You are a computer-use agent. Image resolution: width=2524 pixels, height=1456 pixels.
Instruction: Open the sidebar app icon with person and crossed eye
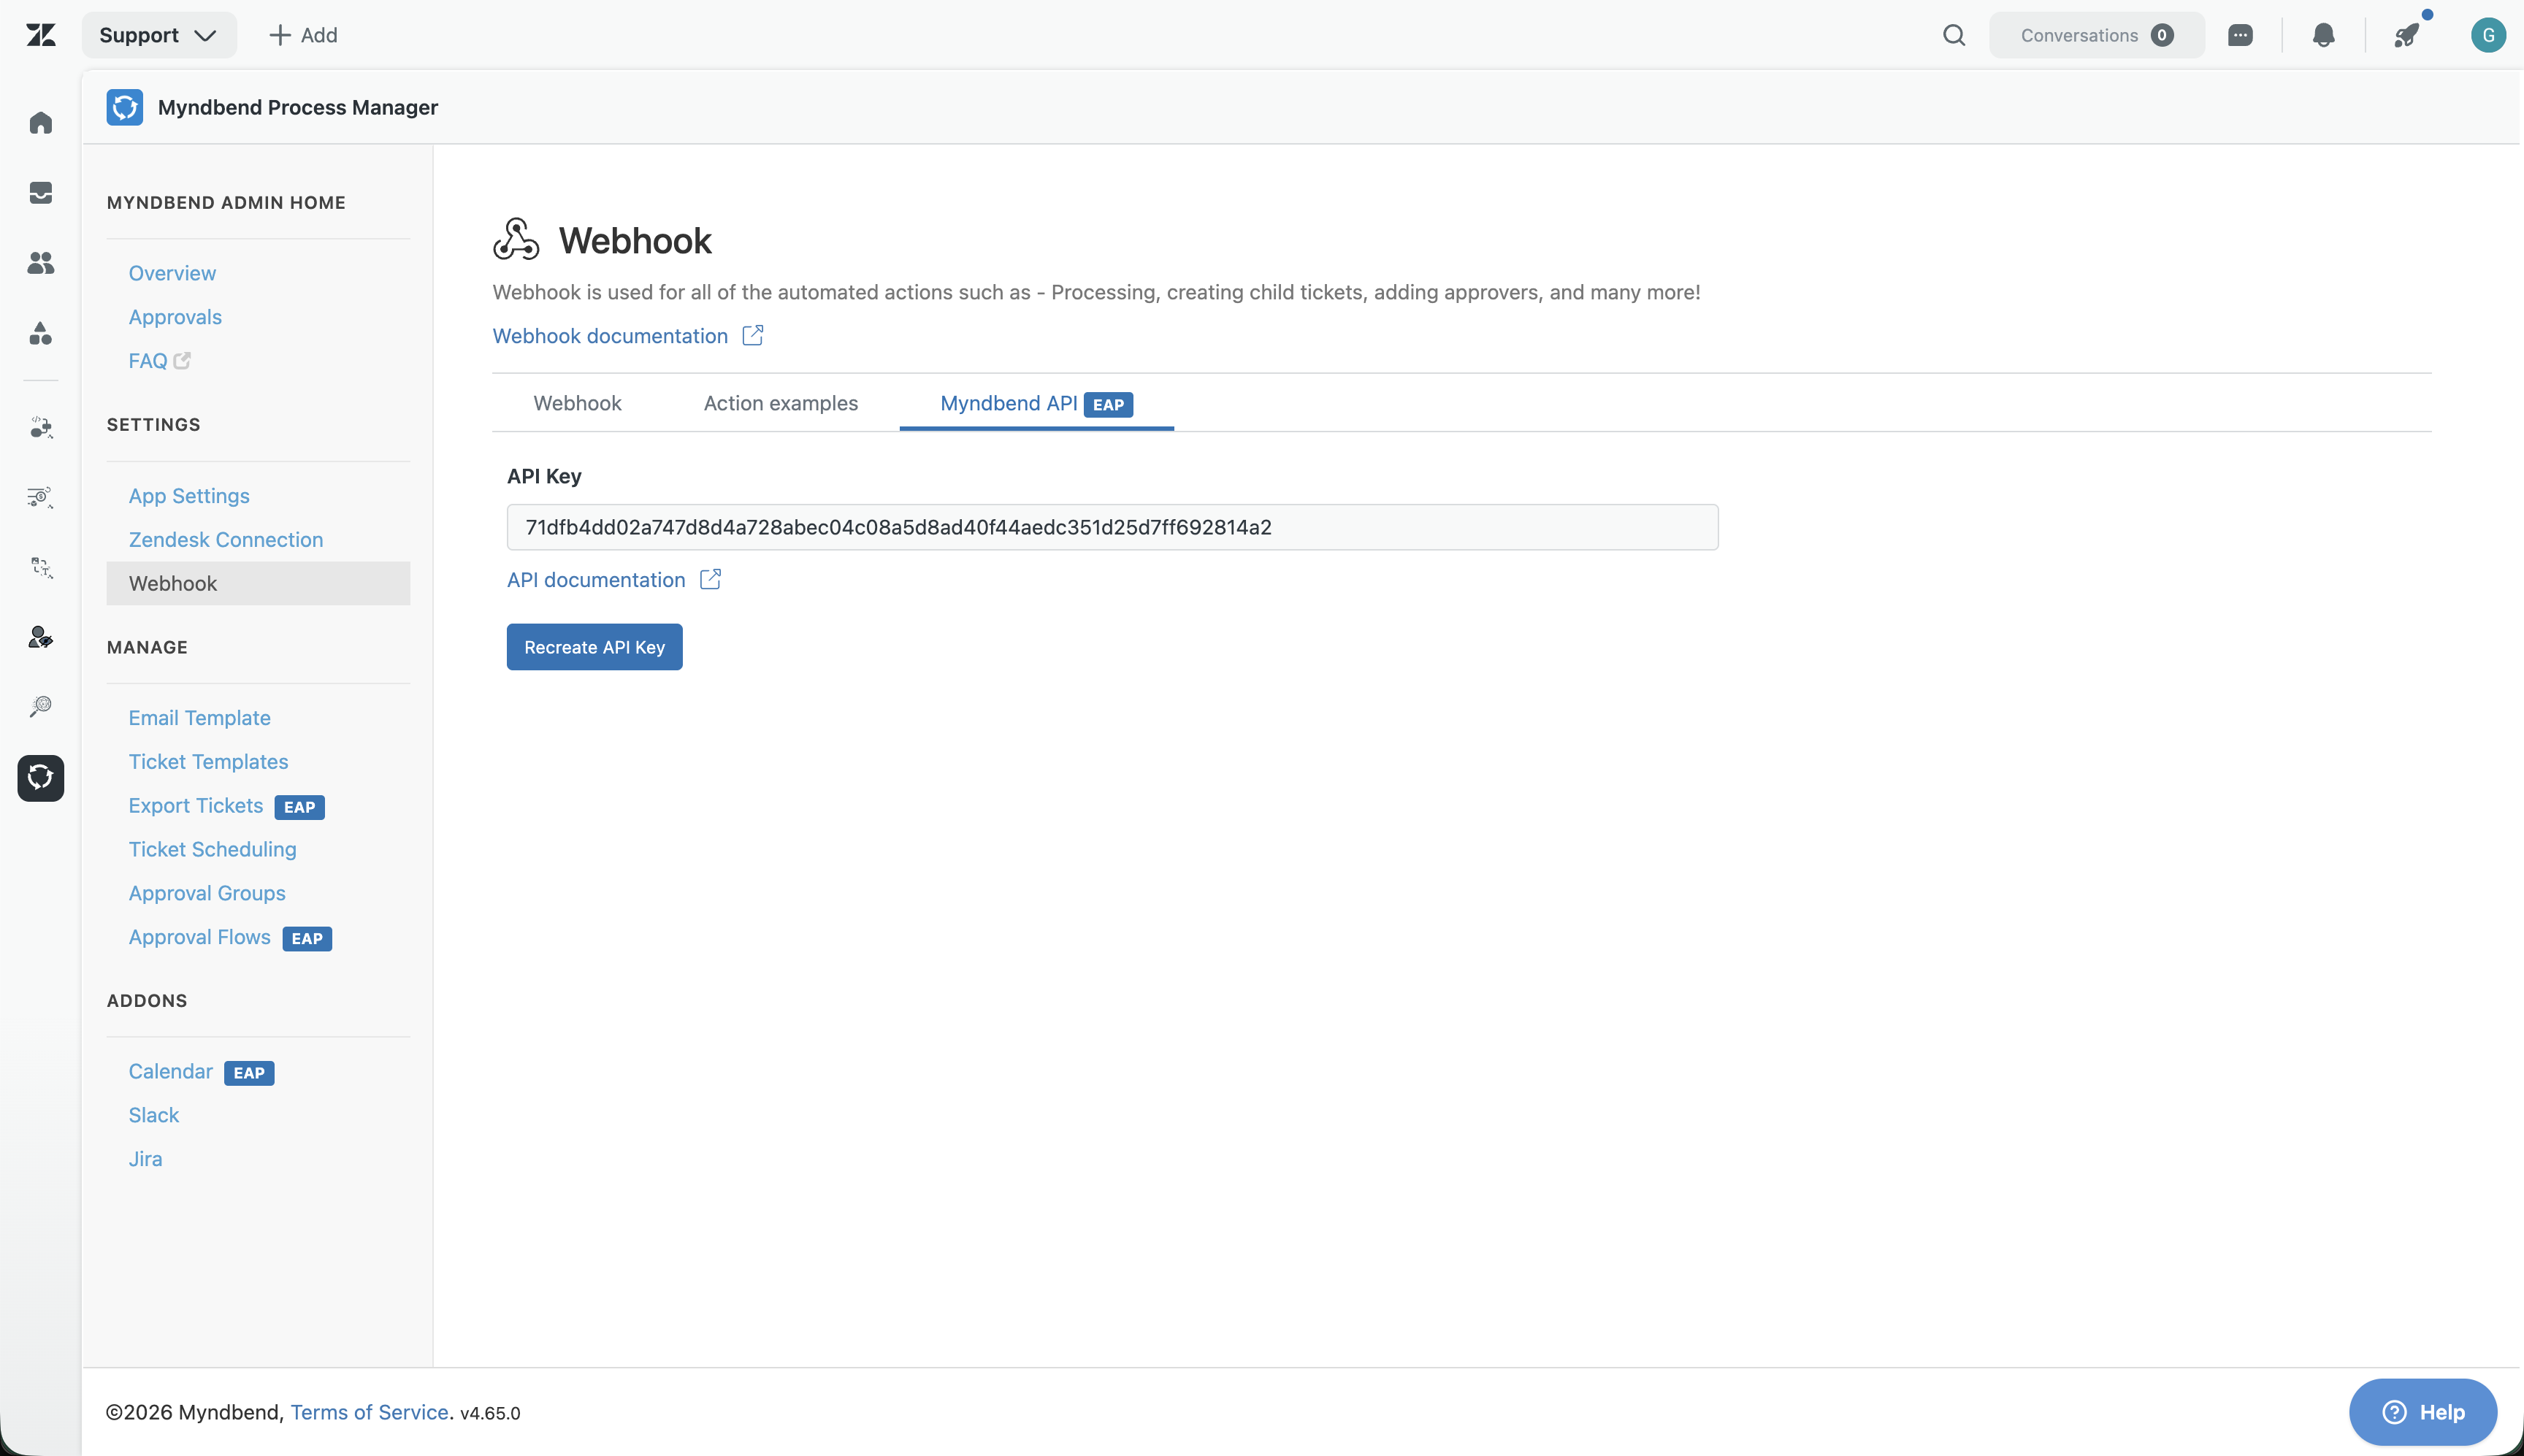coord(41,637)
